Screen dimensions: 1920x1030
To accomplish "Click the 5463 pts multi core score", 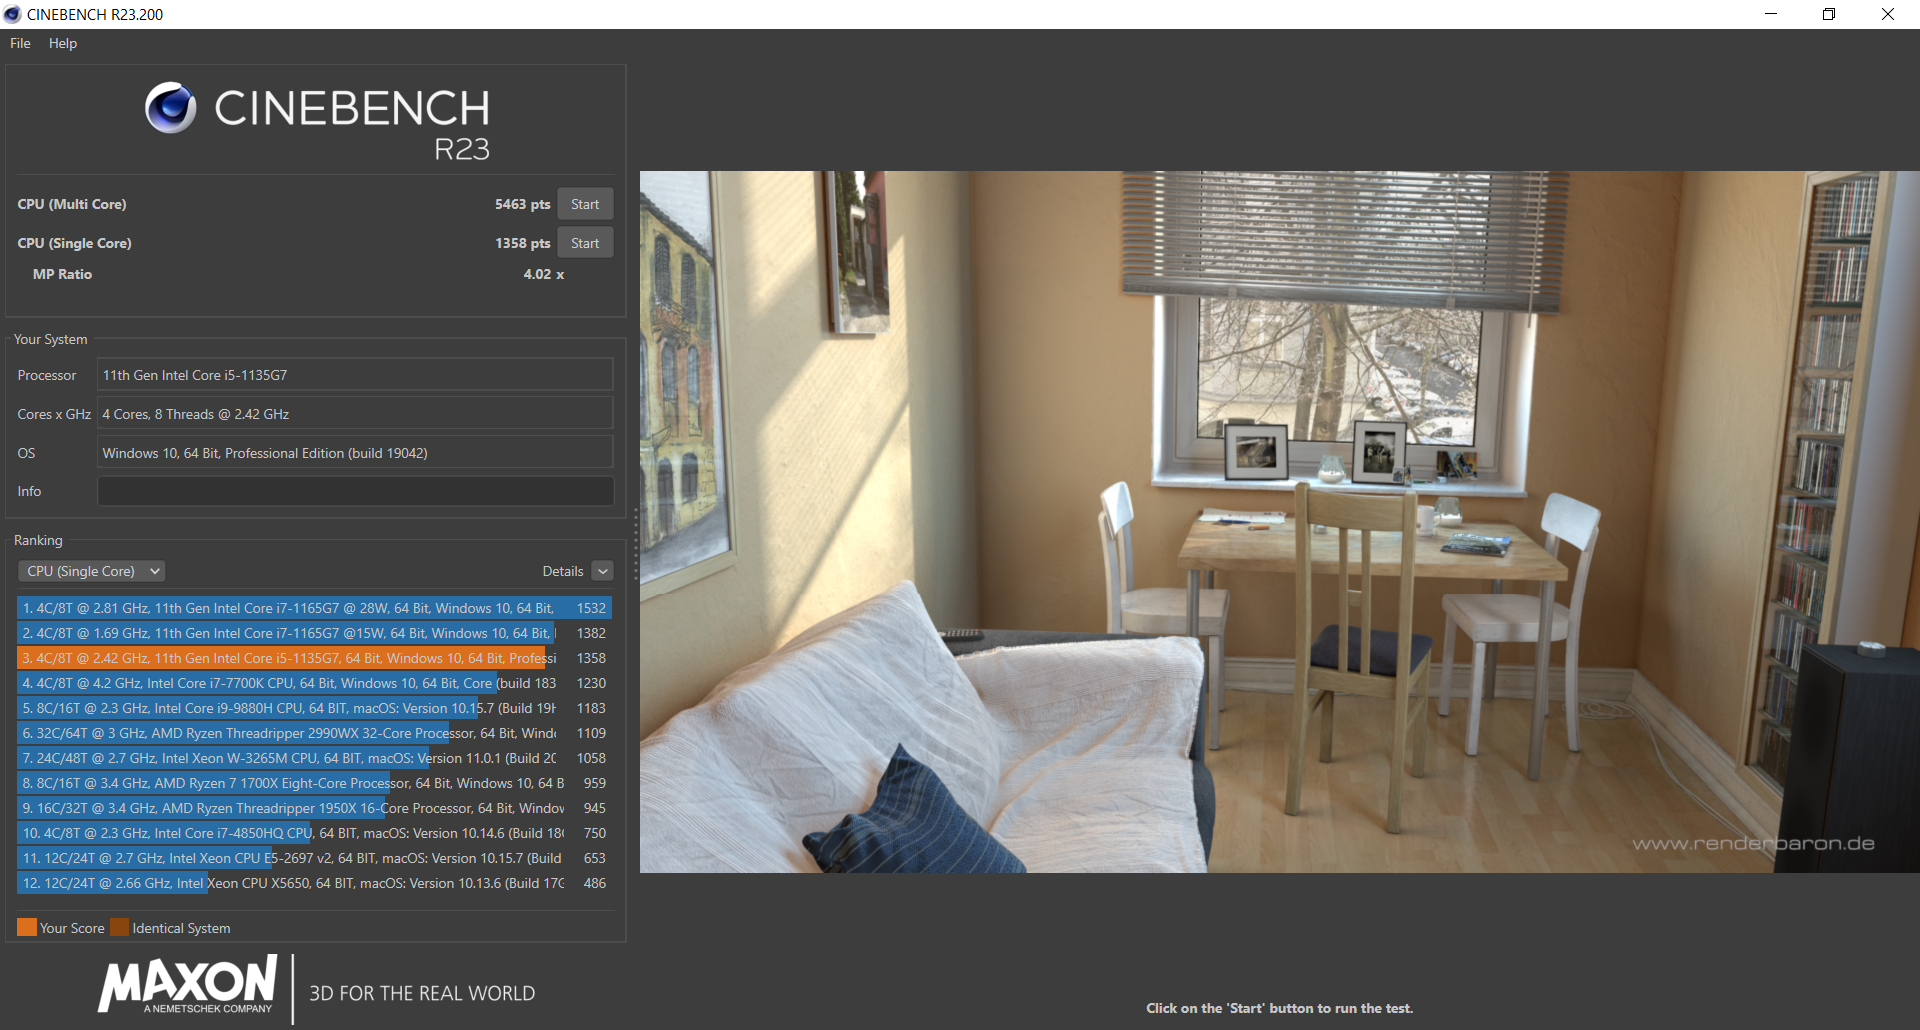I will [x=522, y=204].
